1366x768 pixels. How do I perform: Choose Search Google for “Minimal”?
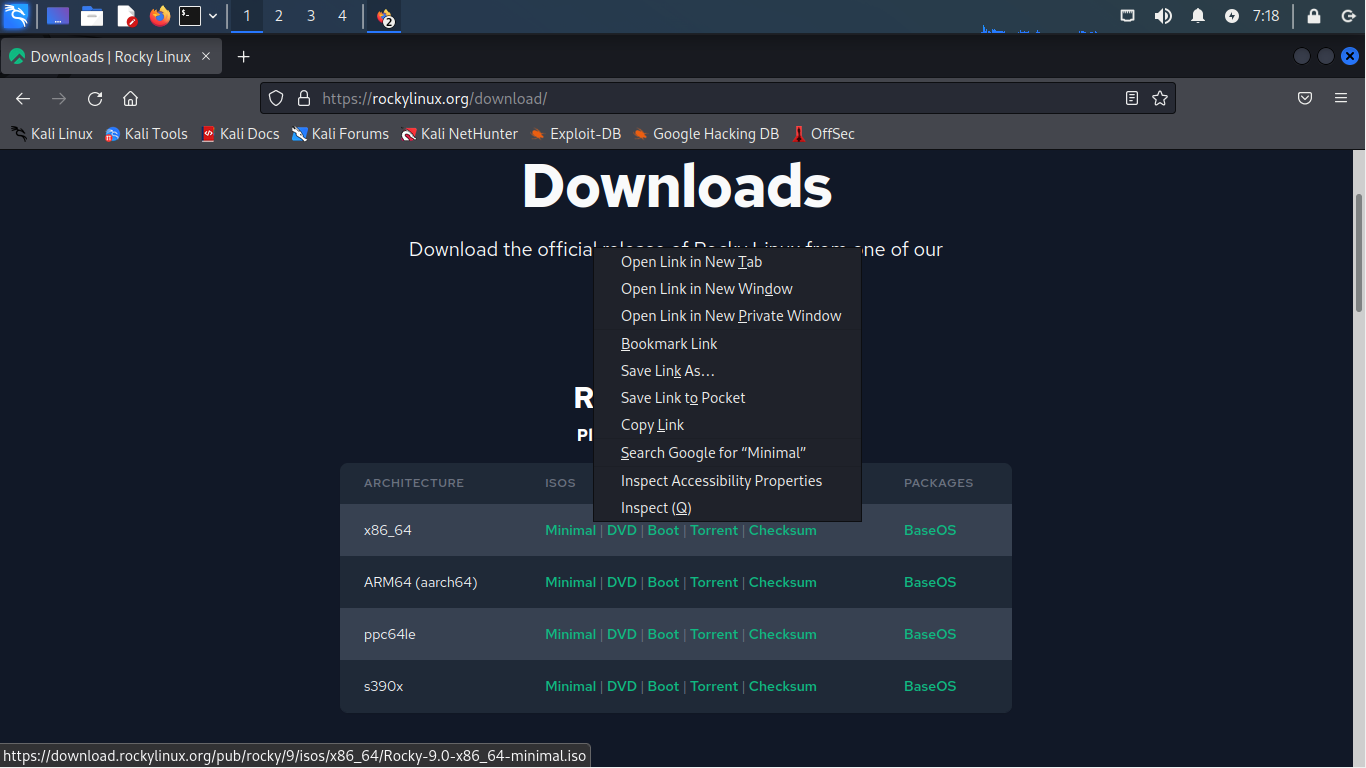[x=727, y=453]
